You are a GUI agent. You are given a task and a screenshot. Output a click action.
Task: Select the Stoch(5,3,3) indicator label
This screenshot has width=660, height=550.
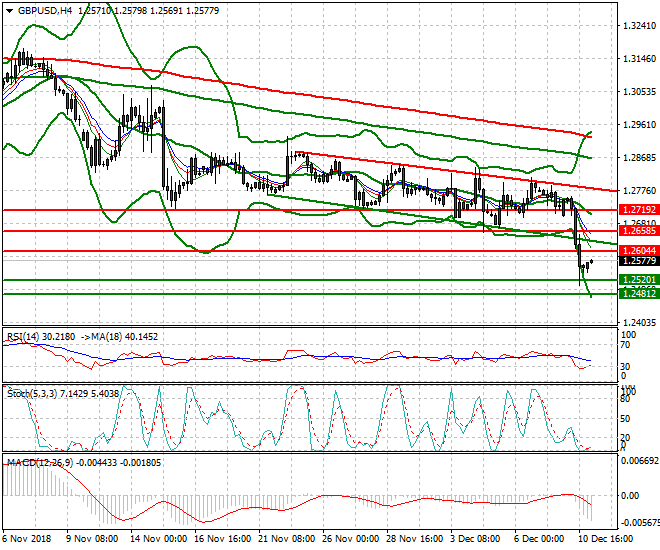[x=64, y=393]
